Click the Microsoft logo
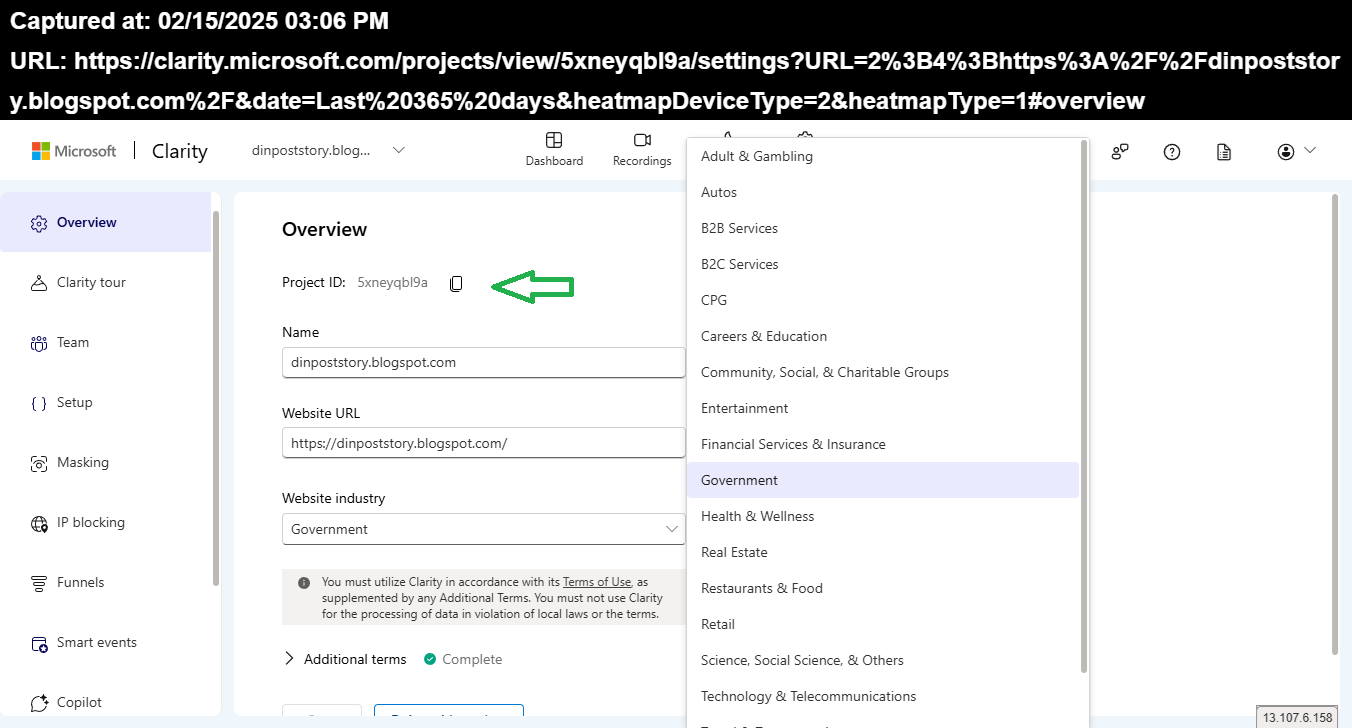The width and height of the screenshot is (1352, 728). coord(74,151)
